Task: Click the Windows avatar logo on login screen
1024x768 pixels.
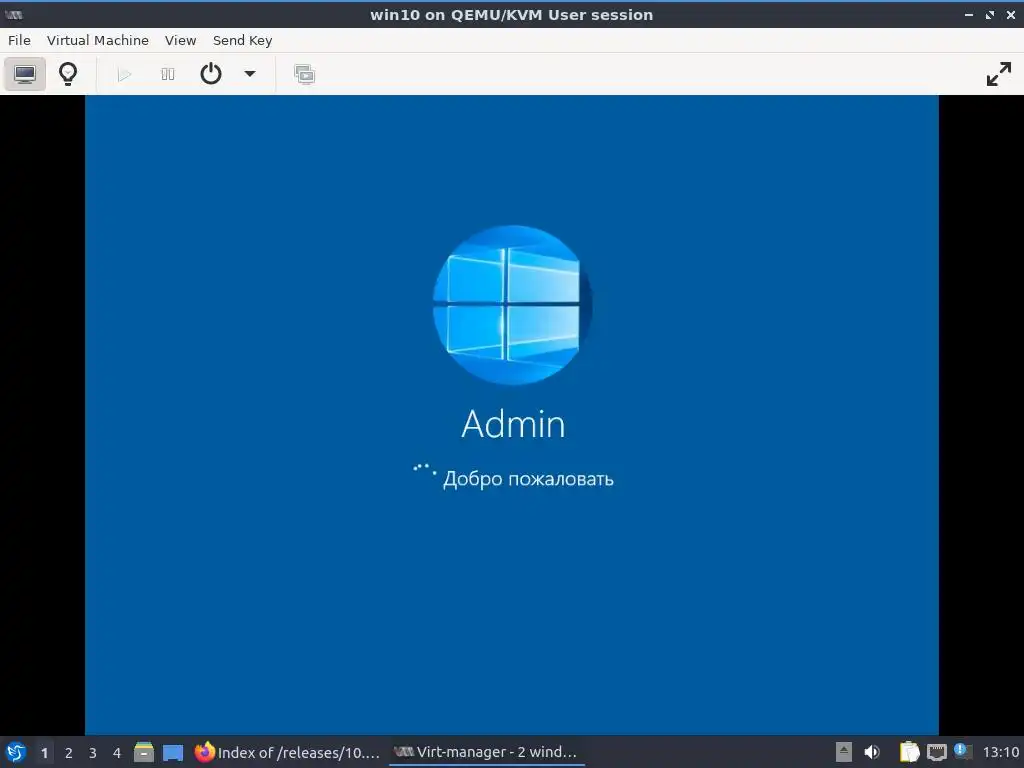Action: [x=513, y=305]
